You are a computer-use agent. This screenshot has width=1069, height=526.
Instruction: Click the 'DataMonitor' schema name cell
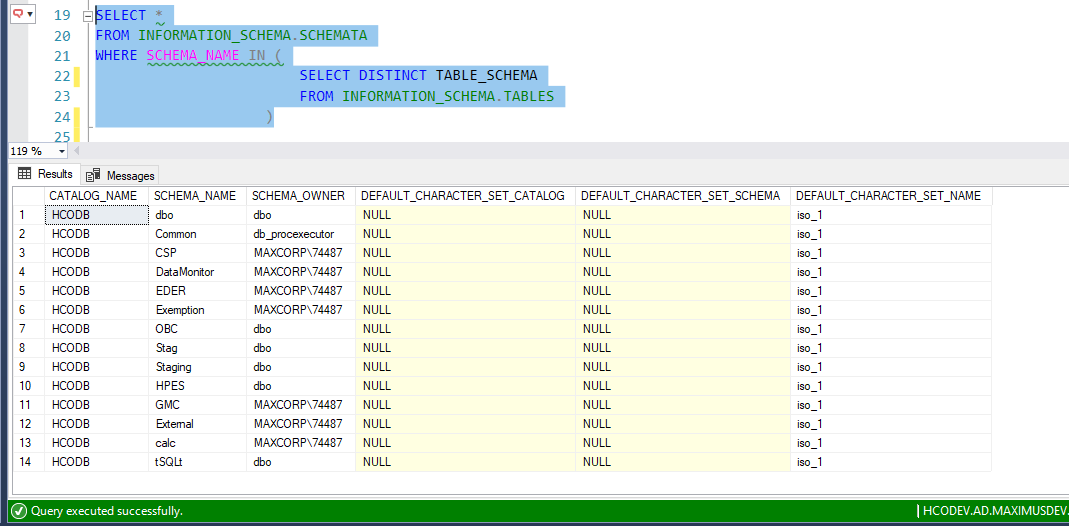[x=198, y=272]
